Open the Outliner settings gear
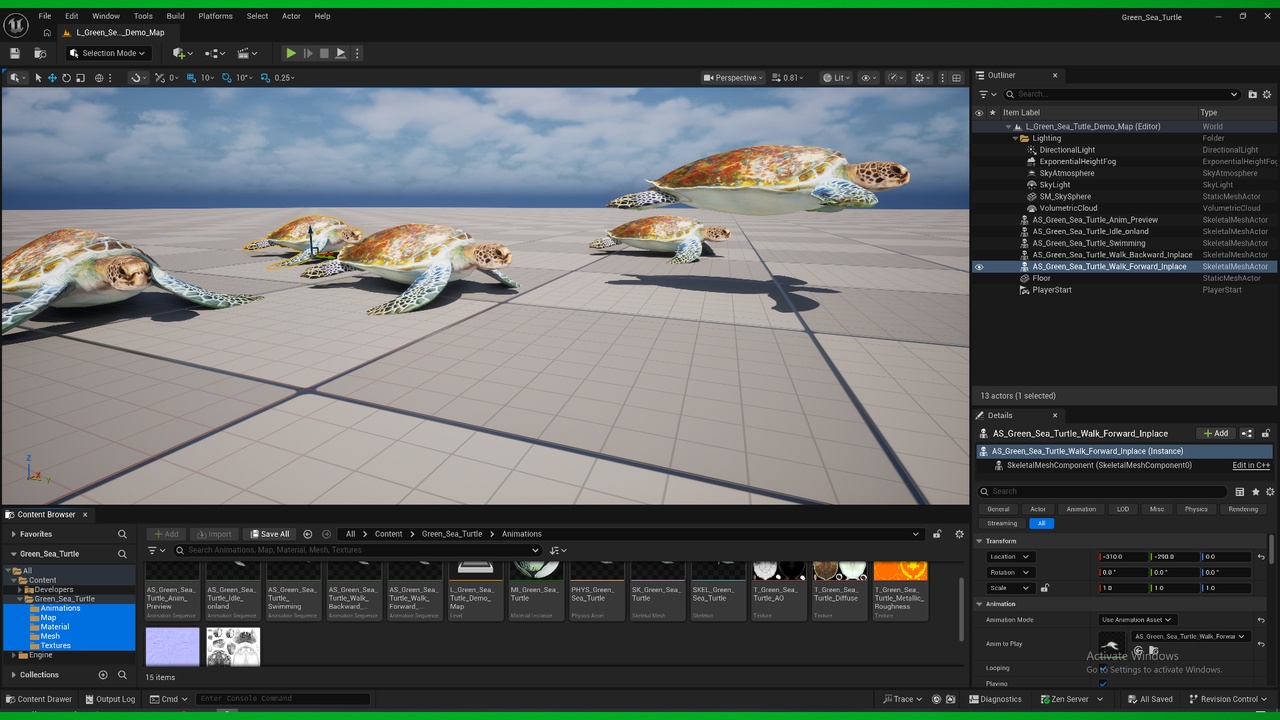 pos(1268,94)
